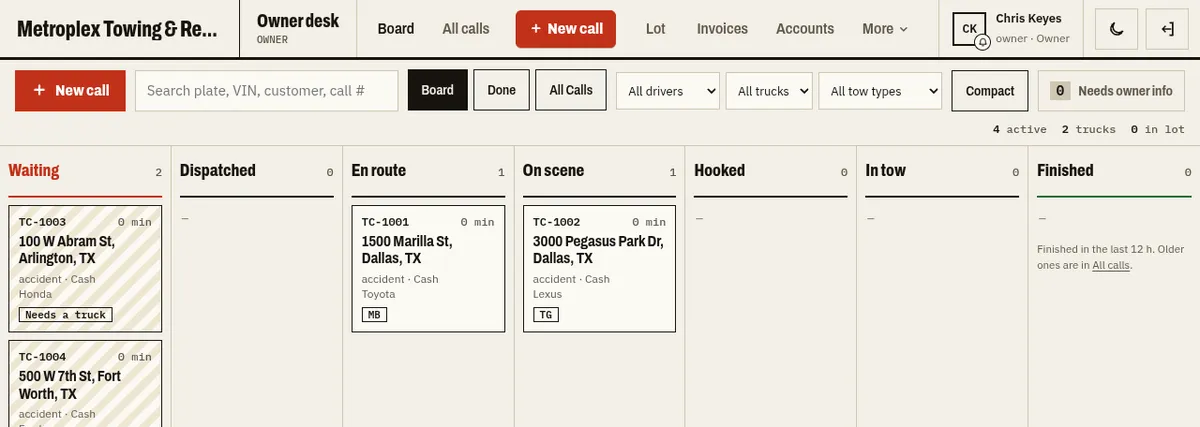This screenshot has height=427, width=1200.
Task: Expand the More menu
Action: pyautogui.click(x=885, y=29)
